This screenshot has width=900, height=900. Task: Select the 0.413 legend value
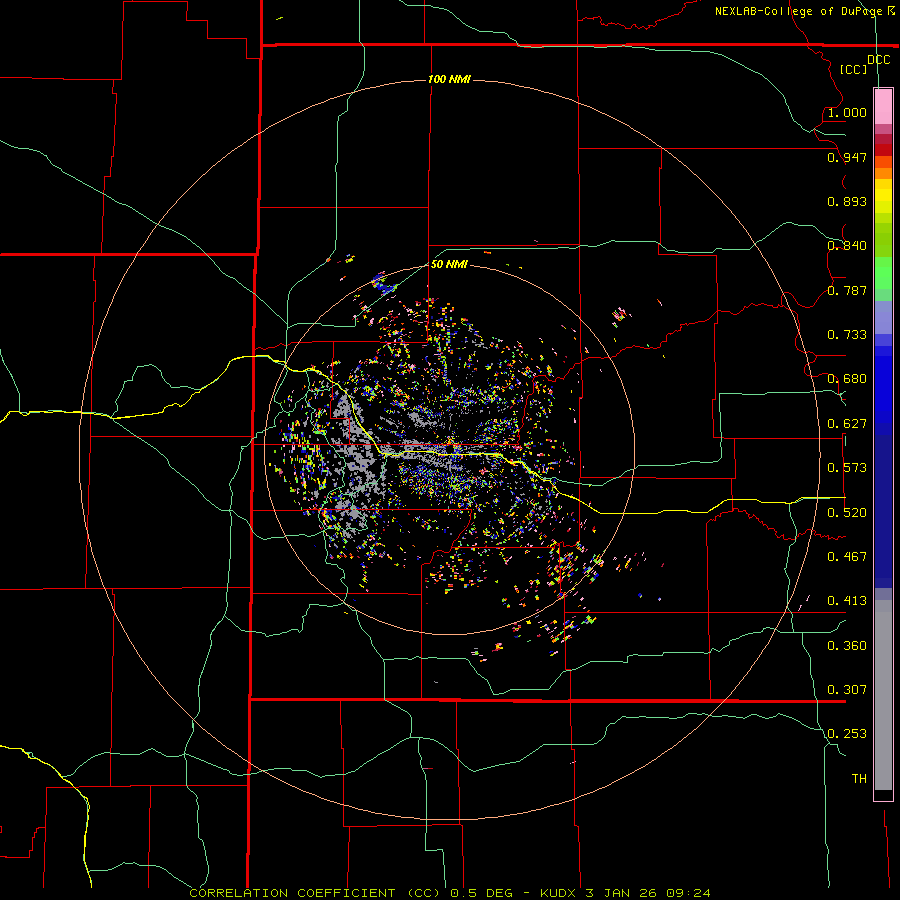tap(847, 601)
